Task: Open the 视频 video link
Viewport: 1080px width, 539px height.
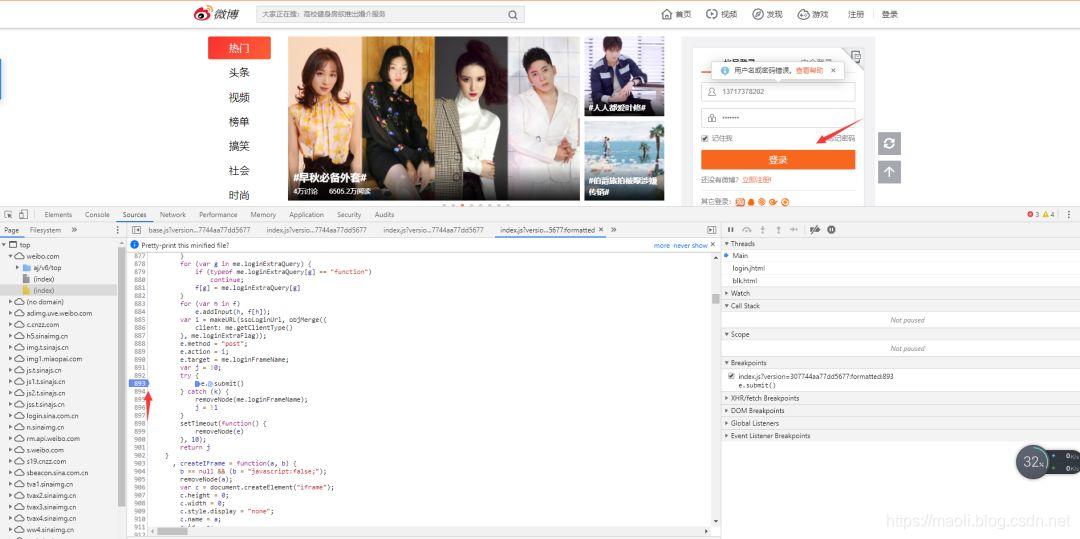Action: pyautogui.click(x=721, y=14)
